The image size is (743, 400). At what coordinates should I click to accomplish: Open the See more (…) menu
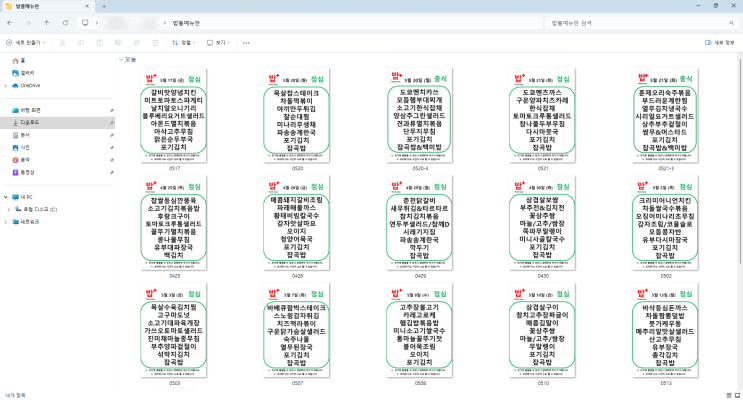pos(246,43)
